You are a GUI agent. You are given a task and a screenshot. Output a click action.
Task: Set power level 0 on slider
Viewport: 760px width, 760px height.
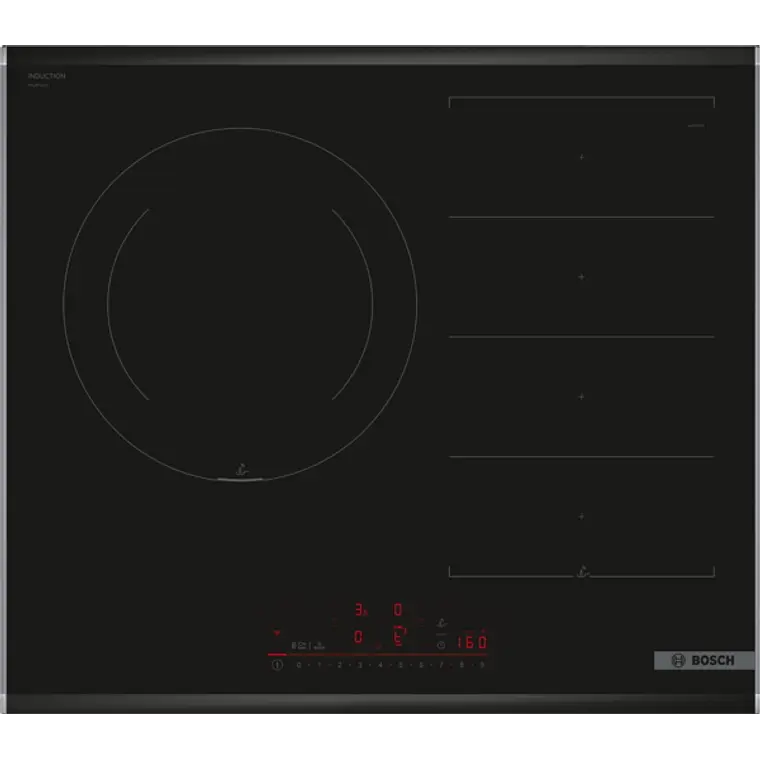299,664
